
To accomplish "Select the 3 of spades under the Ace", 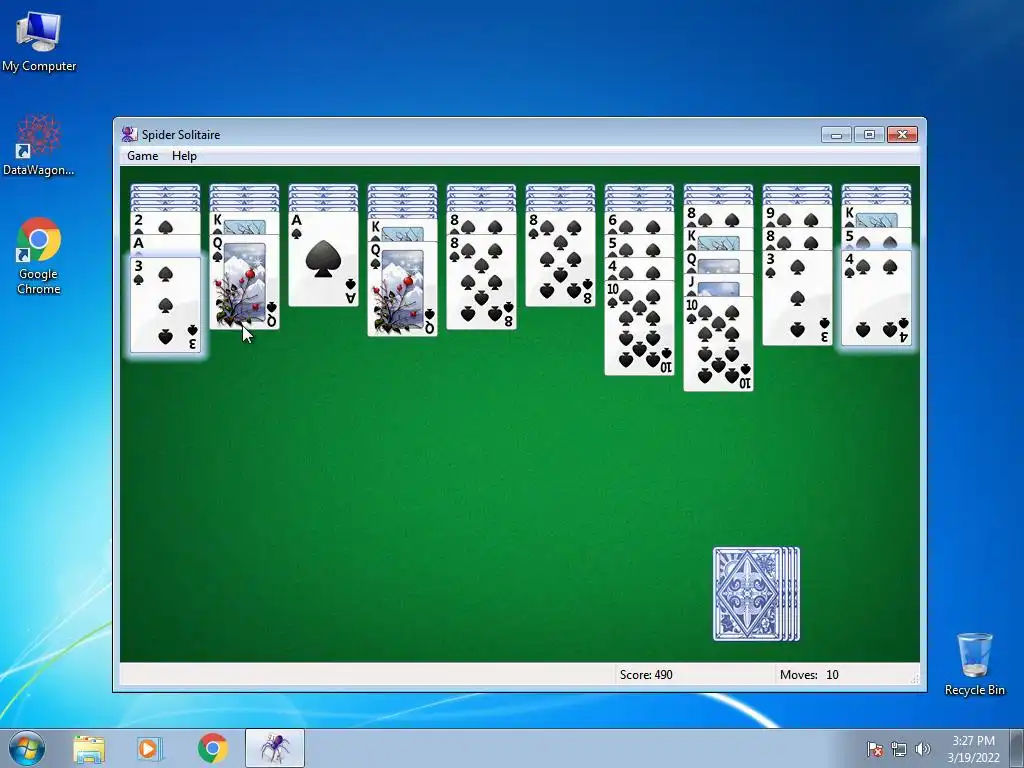I will click(x=165, y=305).
